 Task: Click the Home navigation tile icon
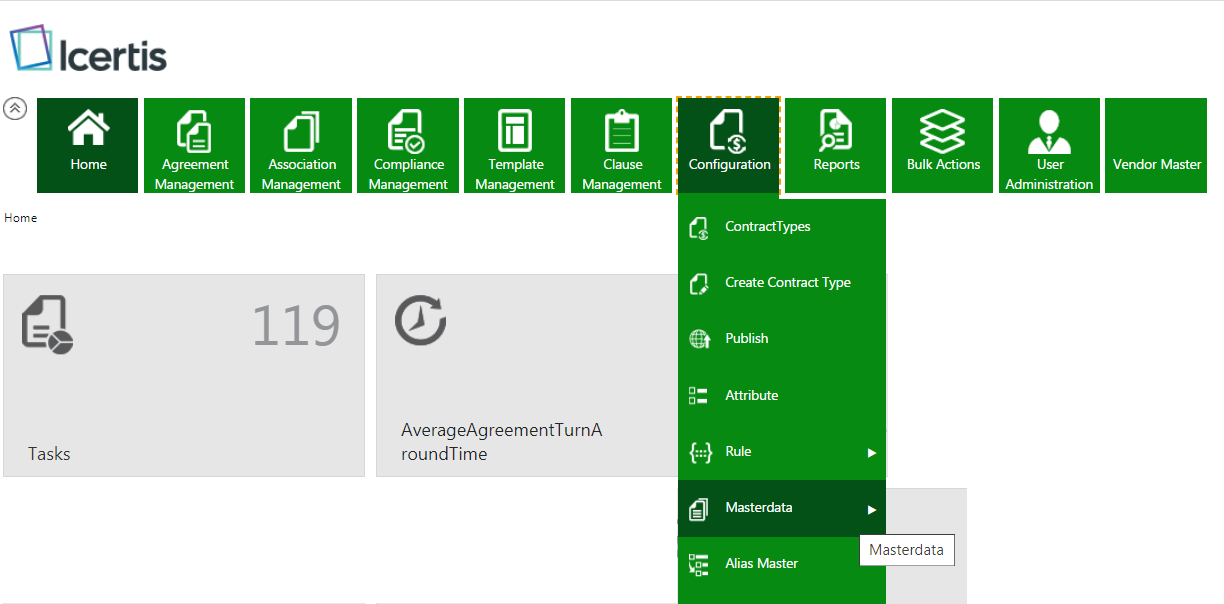(x=88, y=130)
